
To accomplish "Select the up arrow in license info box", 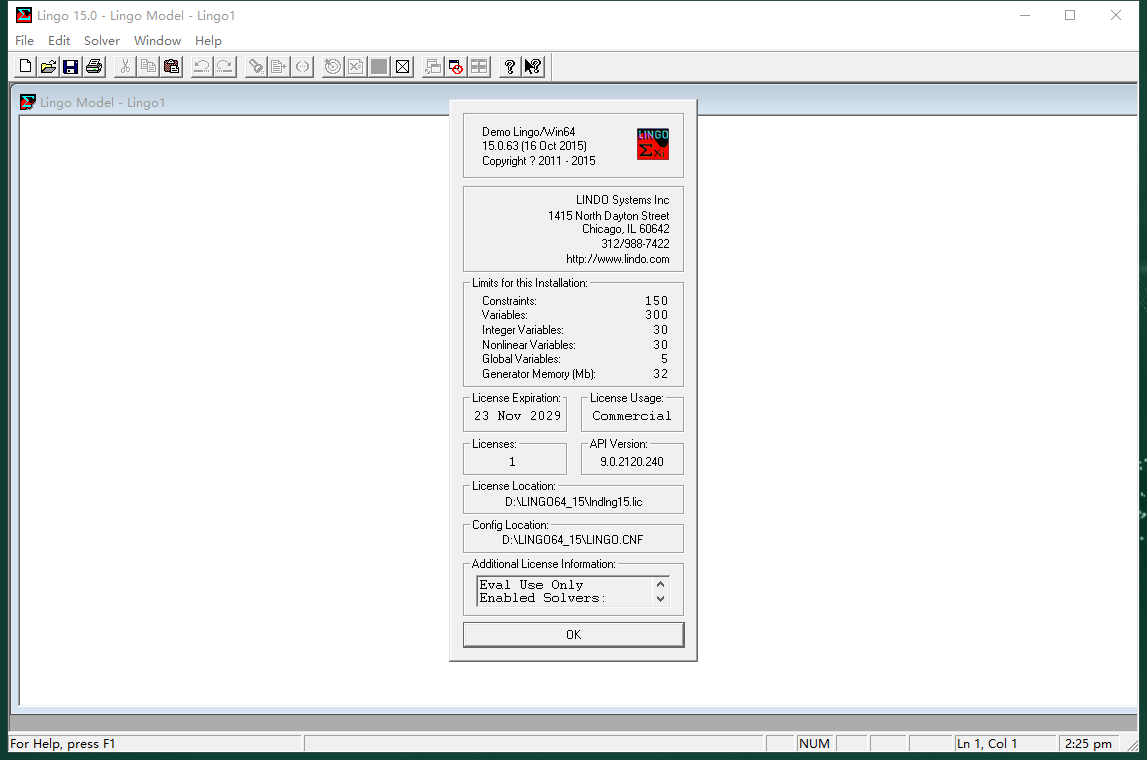I will point(661,584).
